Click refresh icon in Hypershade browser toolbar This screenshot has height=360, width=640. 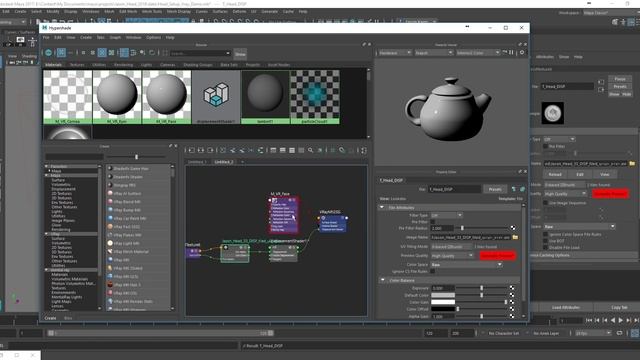pos(151,53)
